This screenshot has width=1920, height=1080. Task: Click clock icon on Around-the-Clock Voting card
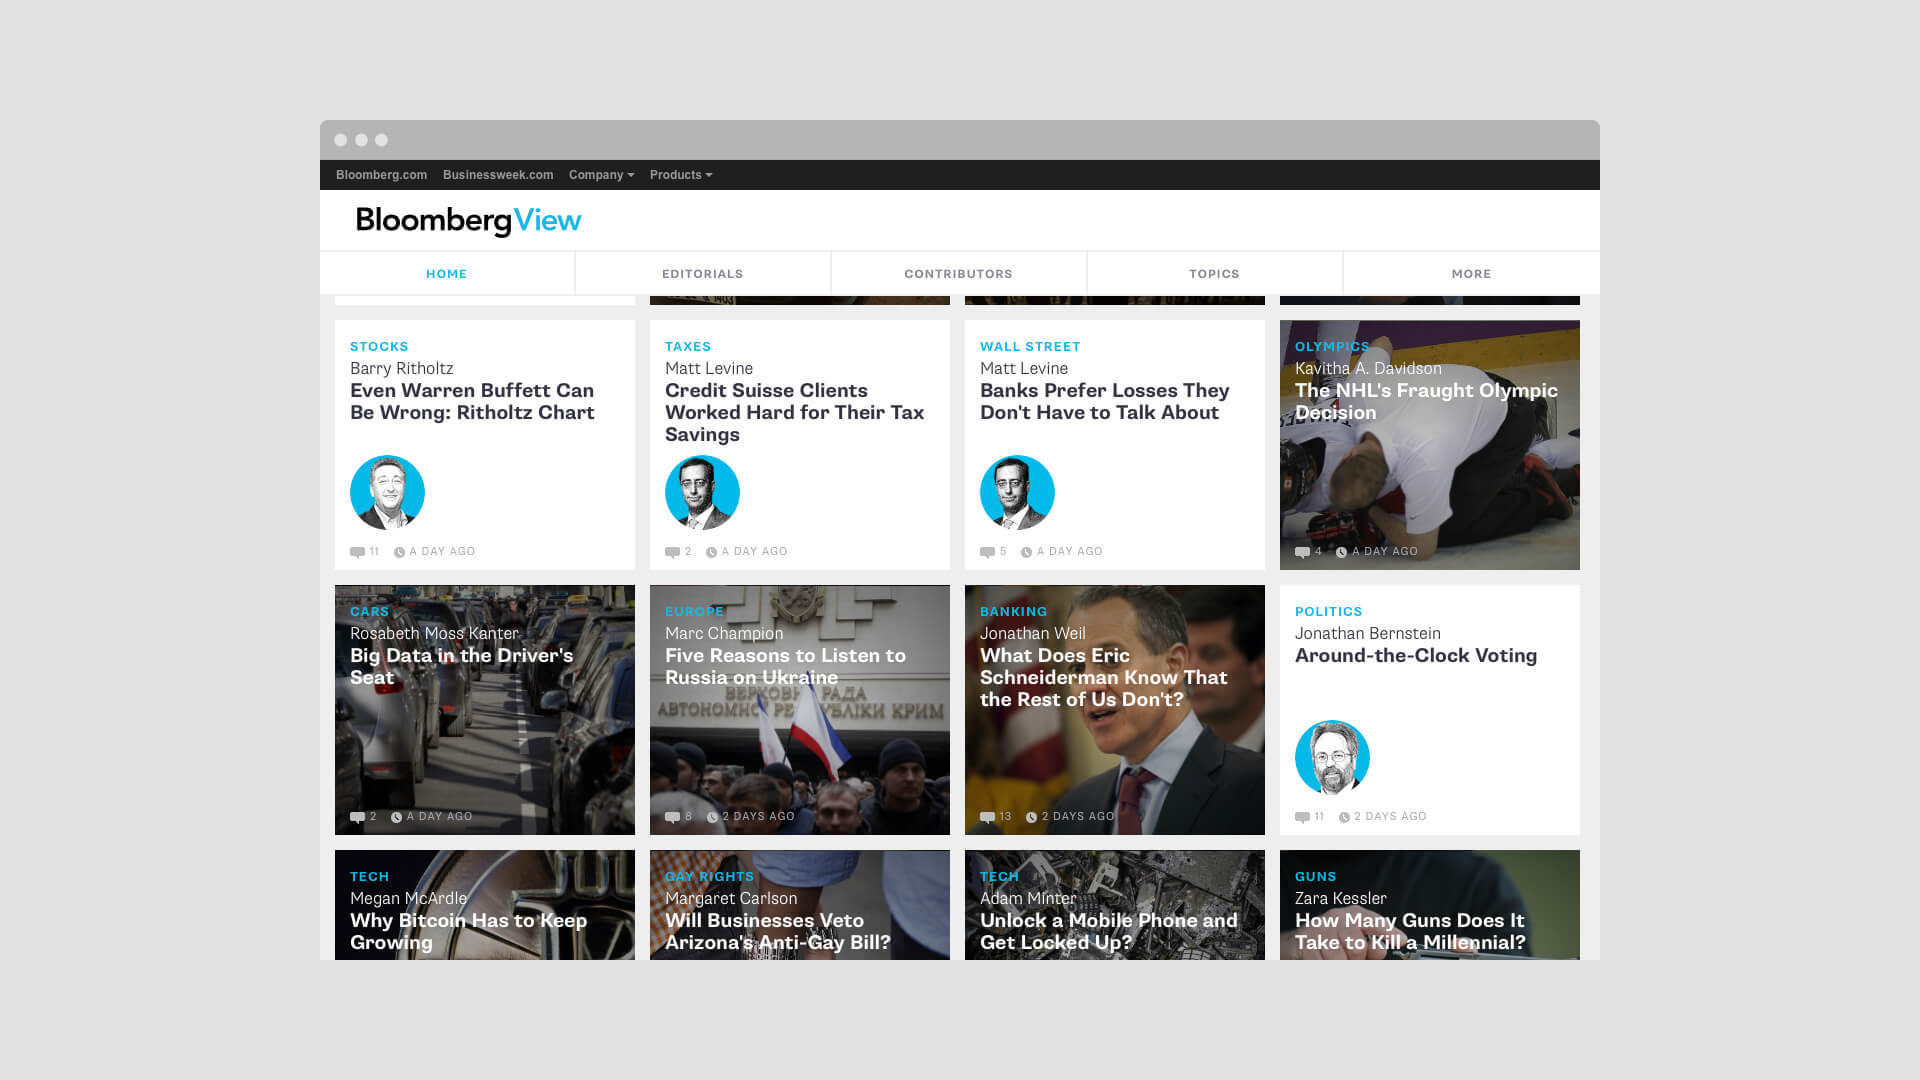tap(1344, 817)
